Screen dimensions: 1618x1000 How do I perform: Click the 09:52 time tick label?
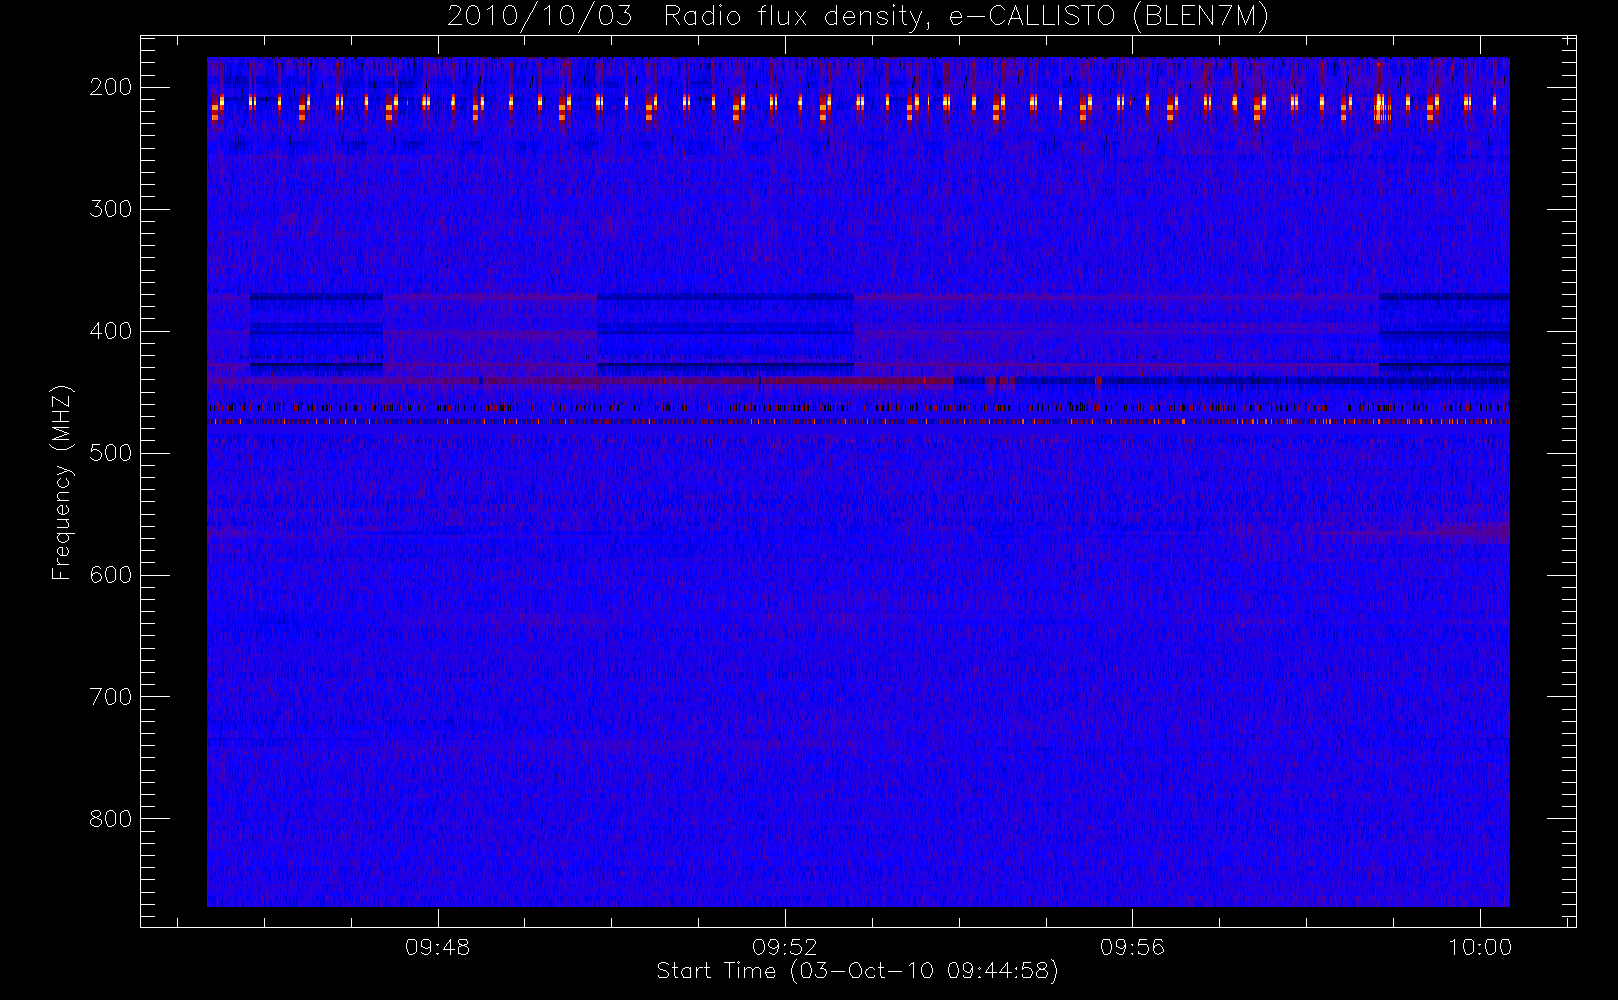click(785, 947)
